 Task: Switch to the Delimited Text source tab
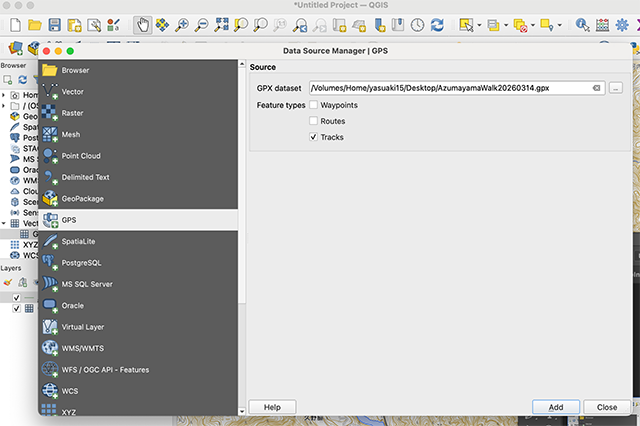pyautogui.click(x=138, y=177)
